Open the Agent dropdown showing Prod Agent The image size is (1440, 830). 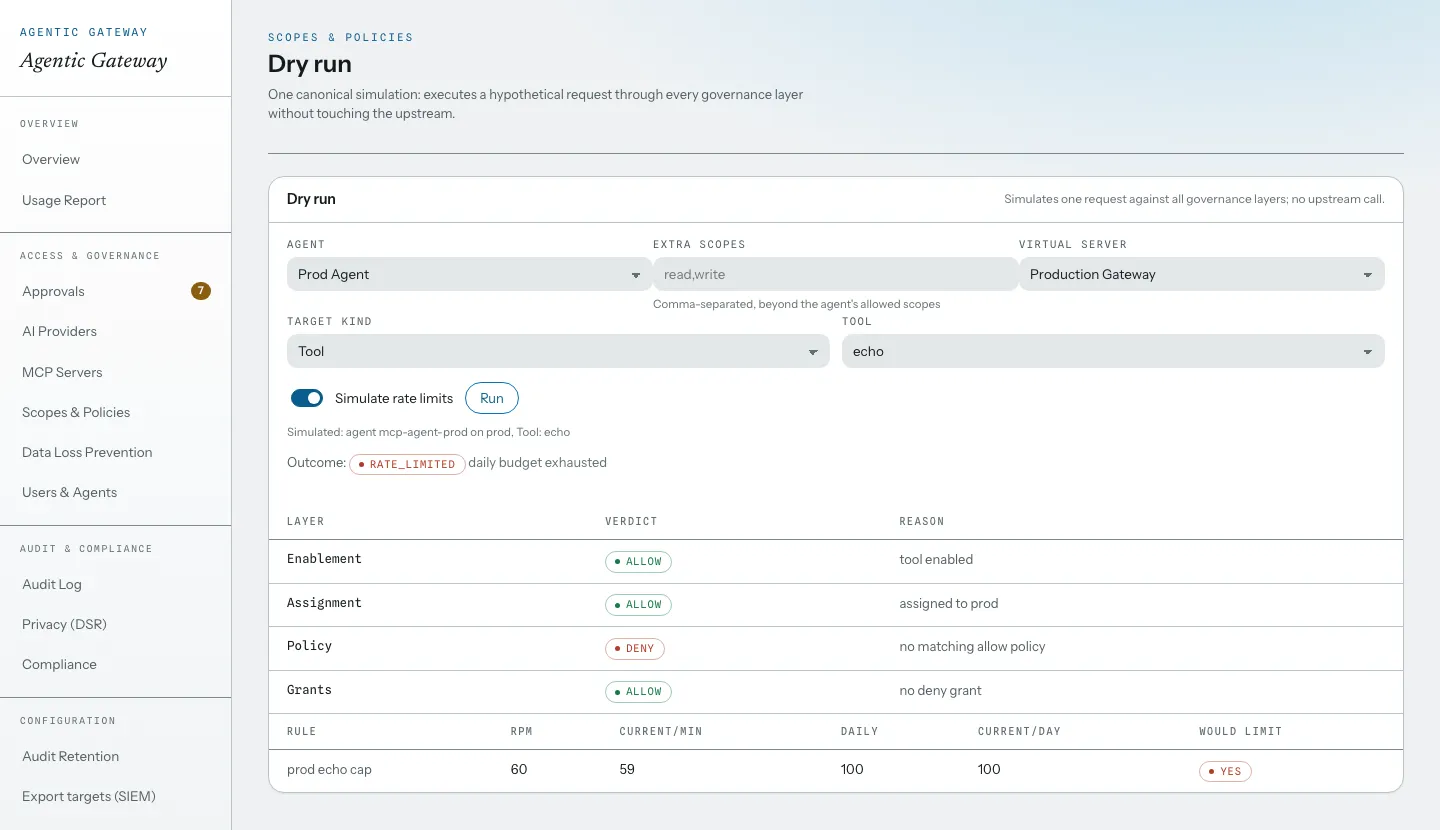pyautogui.click(x=469, y=274)
